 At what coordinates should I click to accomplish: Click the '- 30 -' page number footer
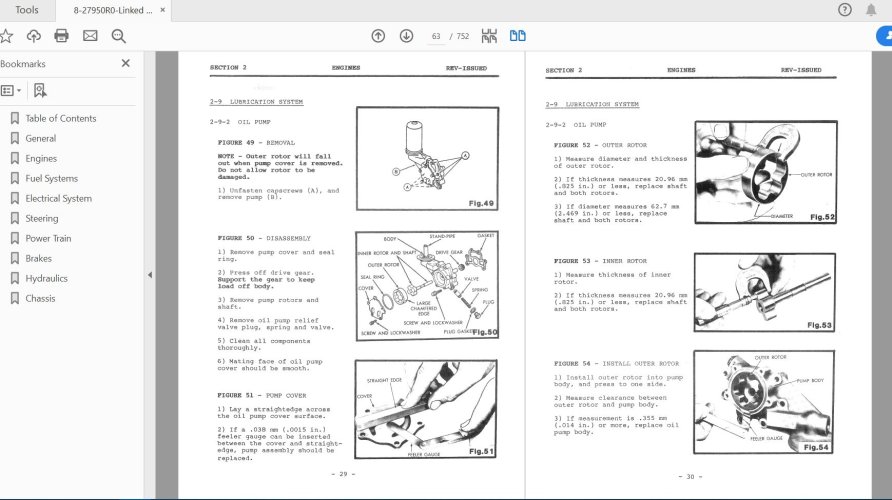click(690, 477)
